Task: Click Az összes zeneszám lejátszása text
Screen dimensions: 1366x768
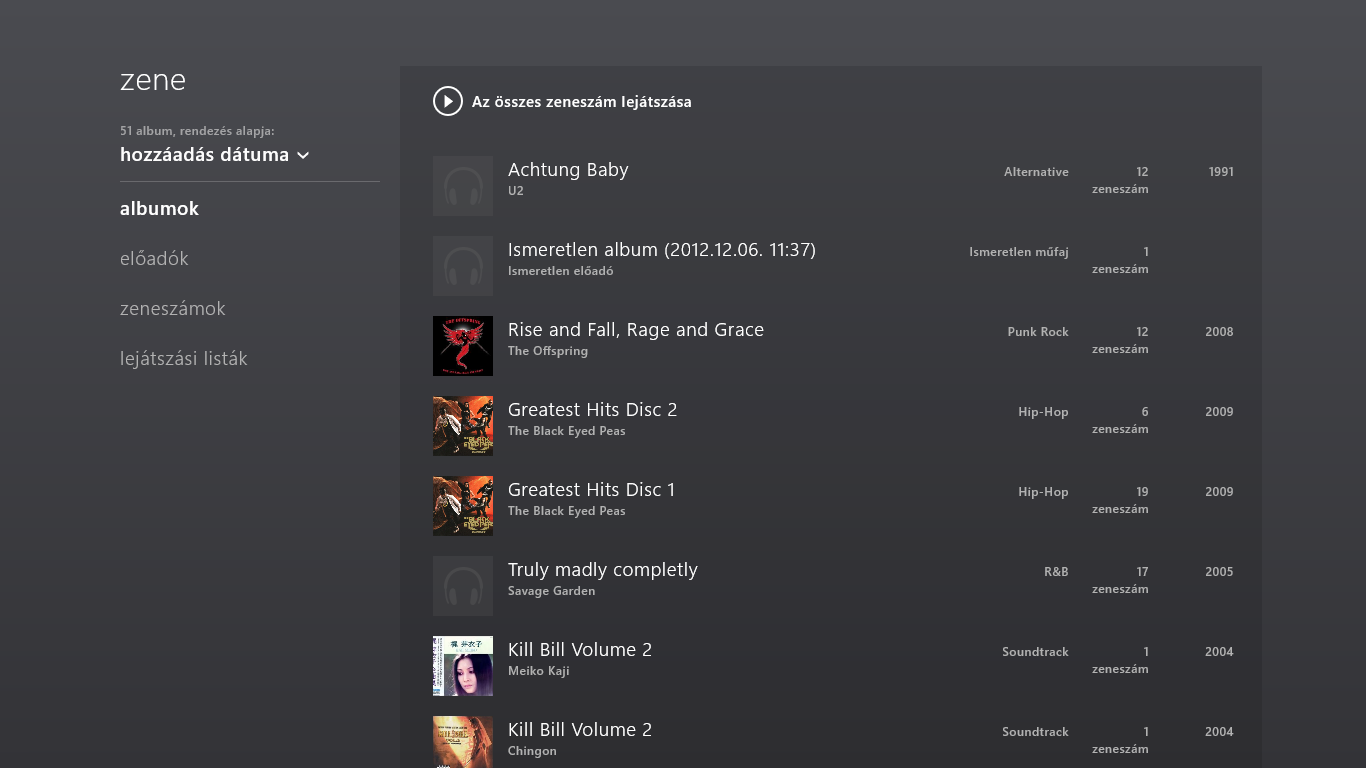Action: 581,102
